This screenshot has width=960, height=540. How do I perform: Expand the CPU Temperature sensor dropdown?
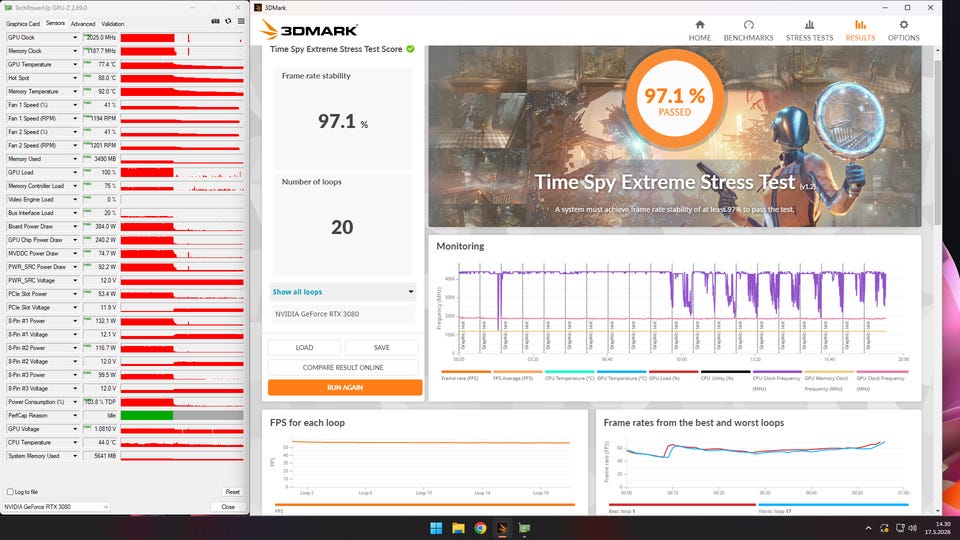point(75,442)
